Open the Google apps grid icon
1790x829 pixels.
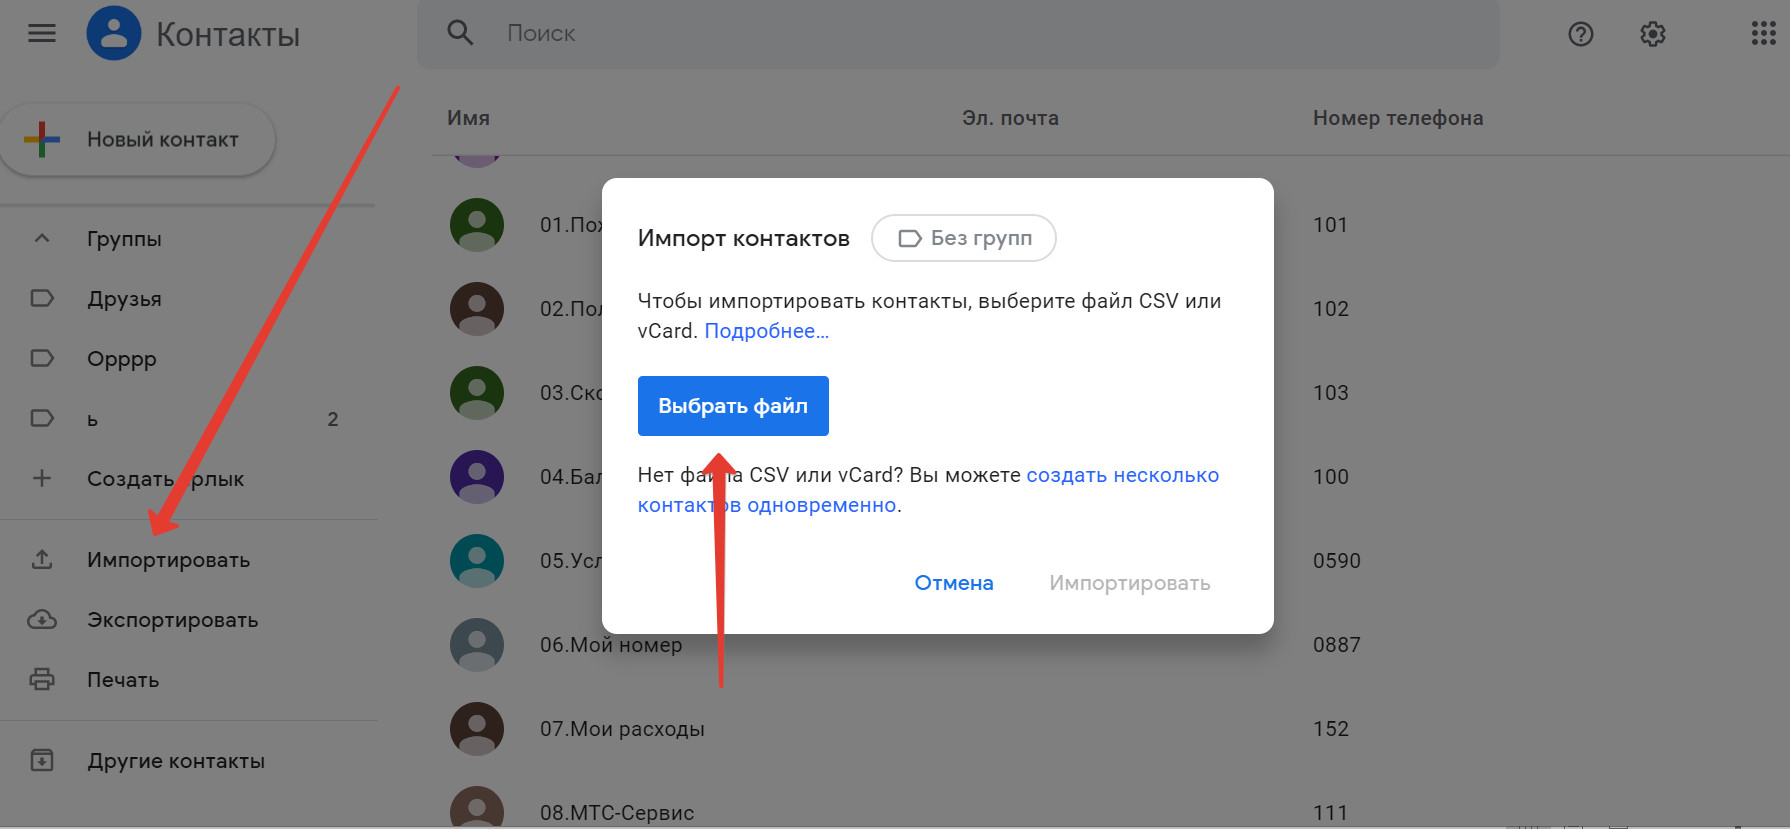tap(1763, 33)
